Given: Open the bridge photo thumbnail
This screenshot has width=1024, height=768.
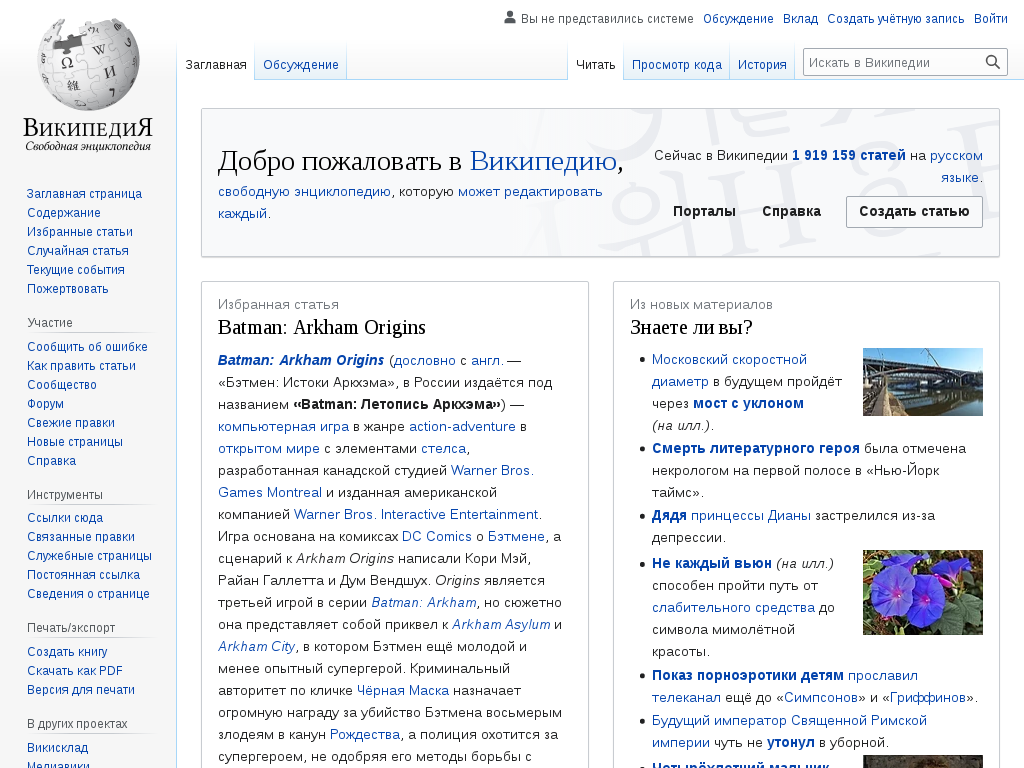Looking at the screenshot, I should click(922, 382).
